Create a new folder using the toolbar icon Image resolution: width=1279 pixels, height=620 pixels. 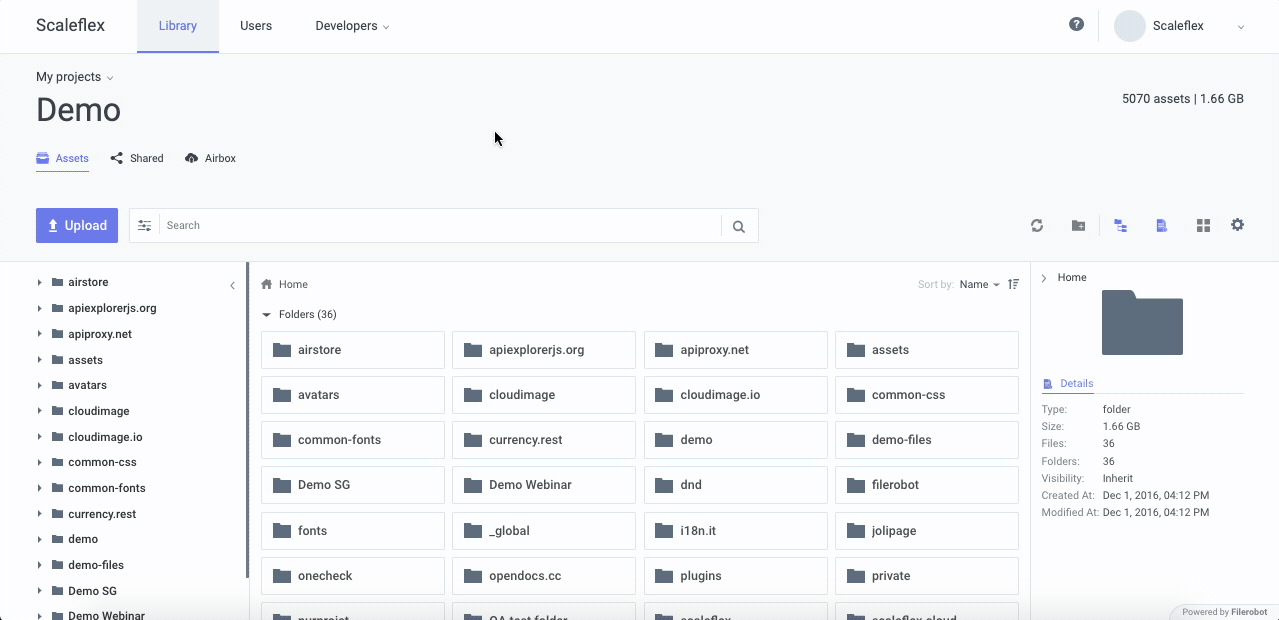(1078, 226)
